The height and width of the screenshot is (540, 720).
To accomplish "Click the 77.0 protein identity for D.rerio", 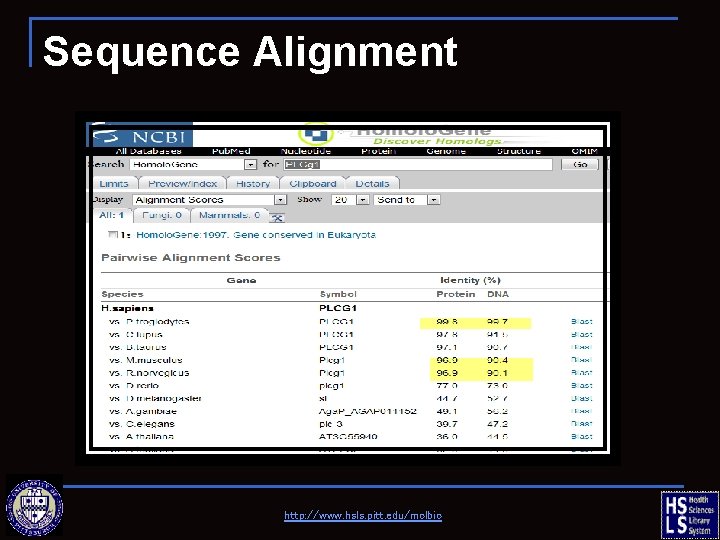I will coord(447,386).
